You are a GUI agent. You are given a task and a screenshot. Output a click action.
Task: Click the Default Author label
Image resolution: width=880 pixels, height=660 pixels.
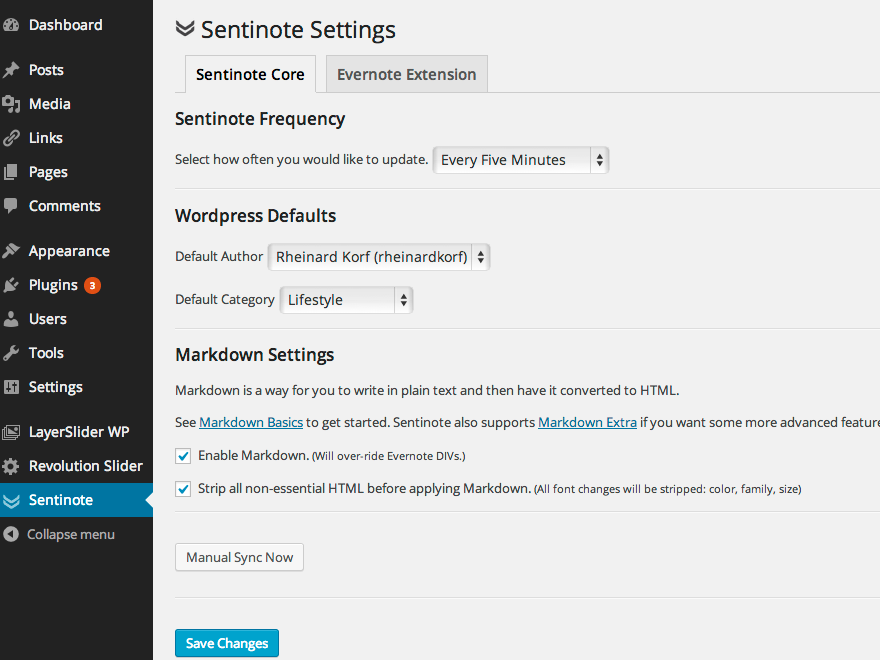point(219,256)
